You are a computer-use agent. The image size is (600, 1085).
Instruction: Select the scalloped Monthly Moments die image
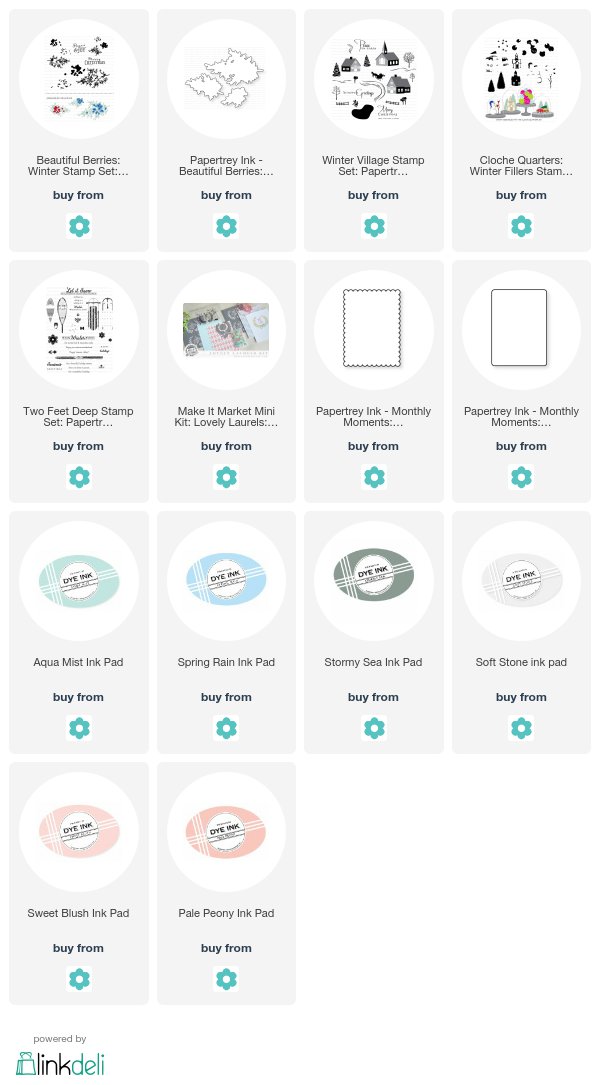click(374, 329)
